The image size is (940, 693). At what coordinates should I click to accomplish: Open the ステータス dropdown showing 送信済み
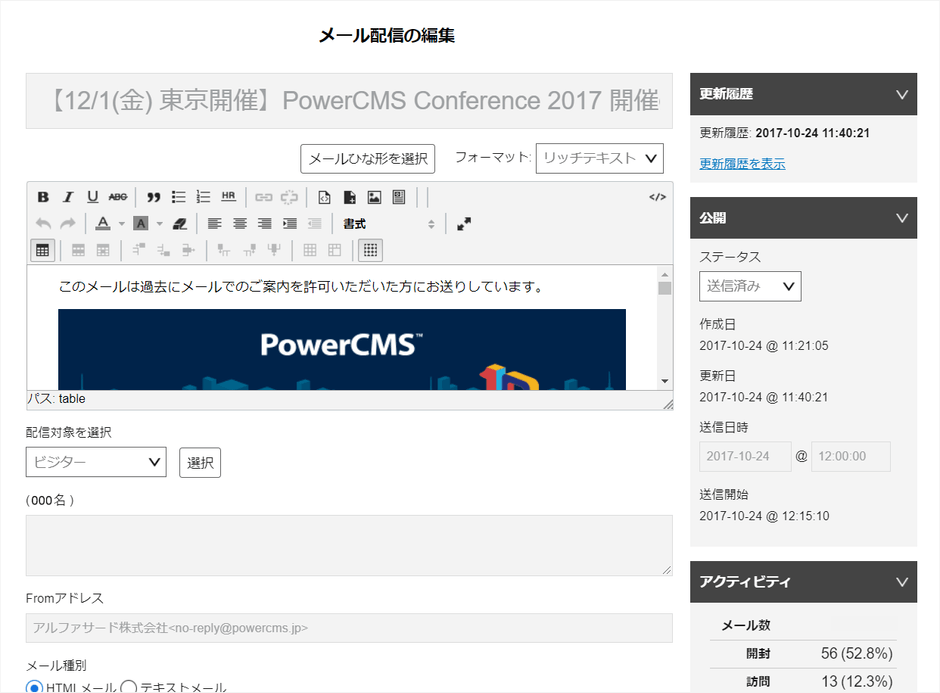point(749,286)
